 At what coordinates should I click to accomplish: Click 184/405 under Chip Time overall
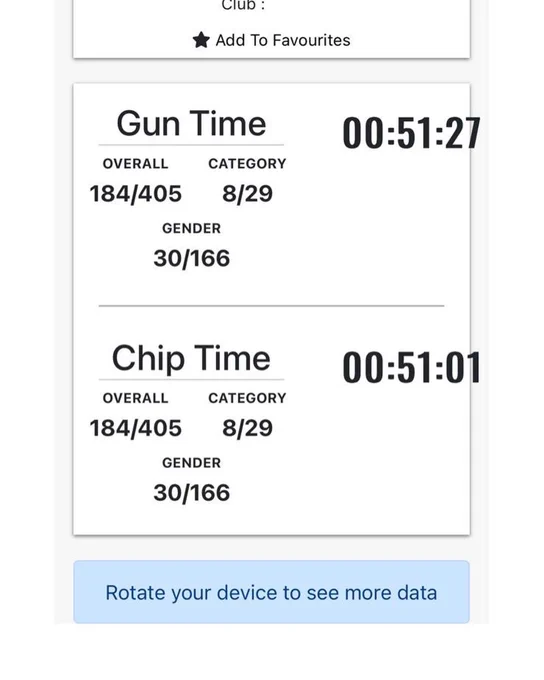click(x=135, y=428)
